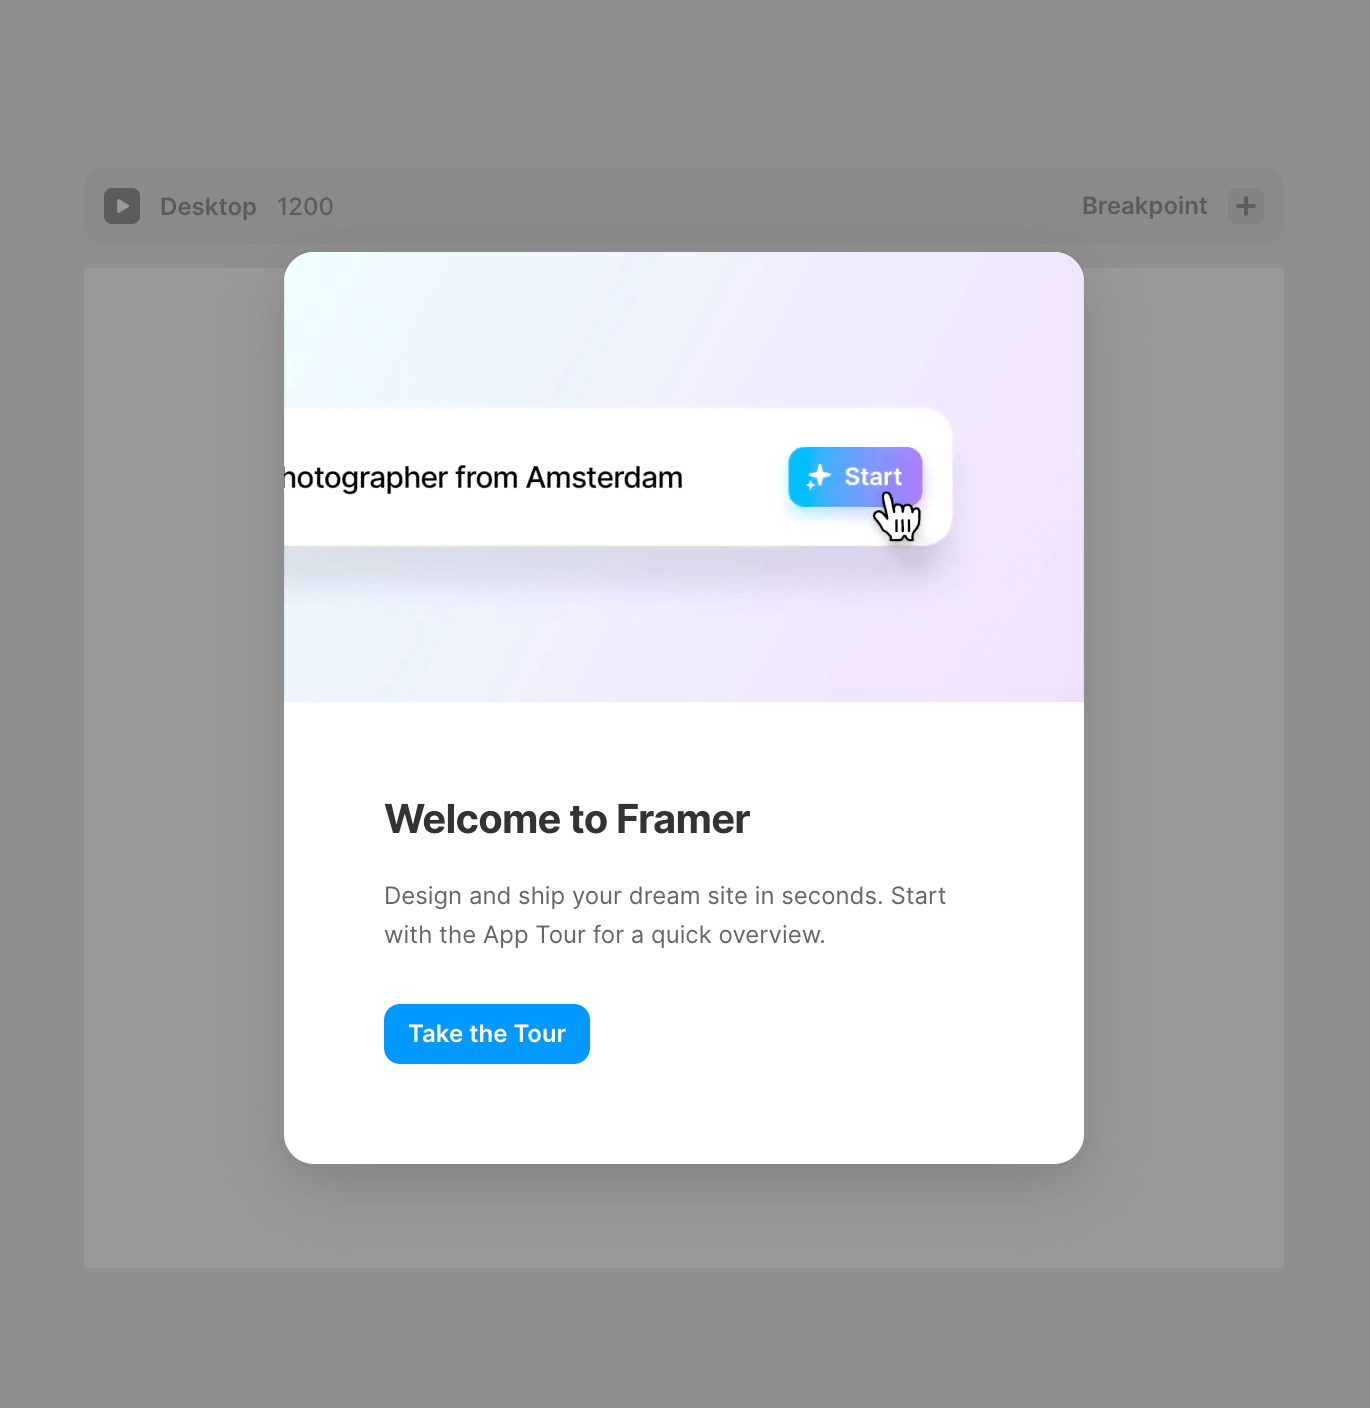Image resolution: width=1370 pixels, height=1408 pixels.
Task: Click the gradient Start button label
Action: pyautogui.click(x=873, y=477)
